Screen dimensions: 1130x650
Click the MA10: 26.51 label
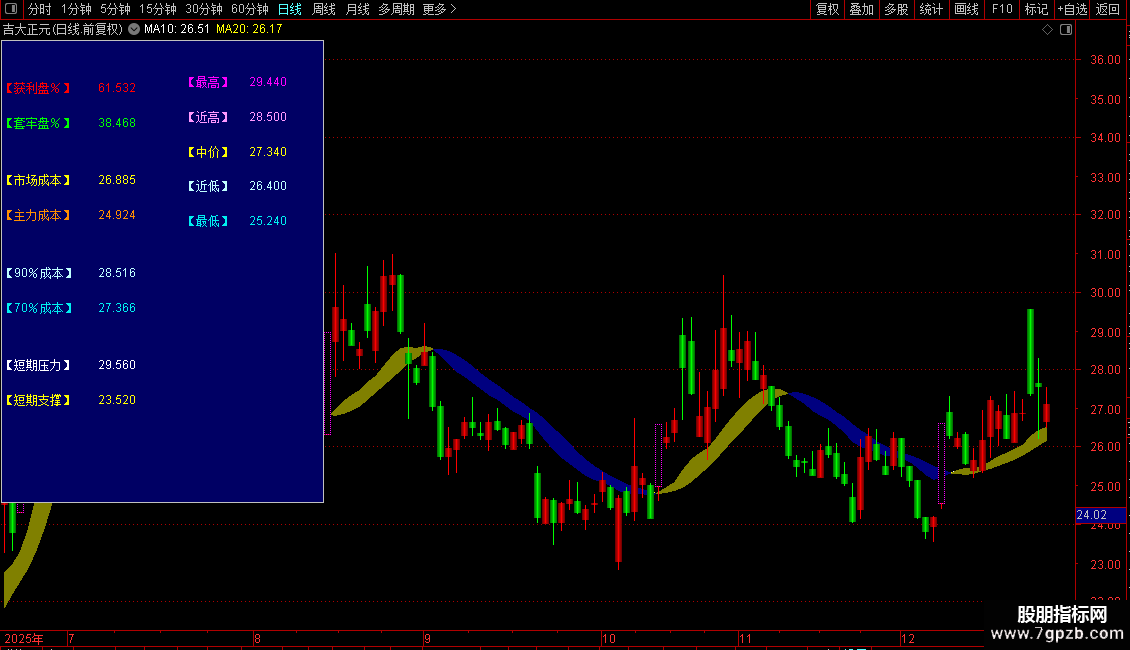point(177,30)
